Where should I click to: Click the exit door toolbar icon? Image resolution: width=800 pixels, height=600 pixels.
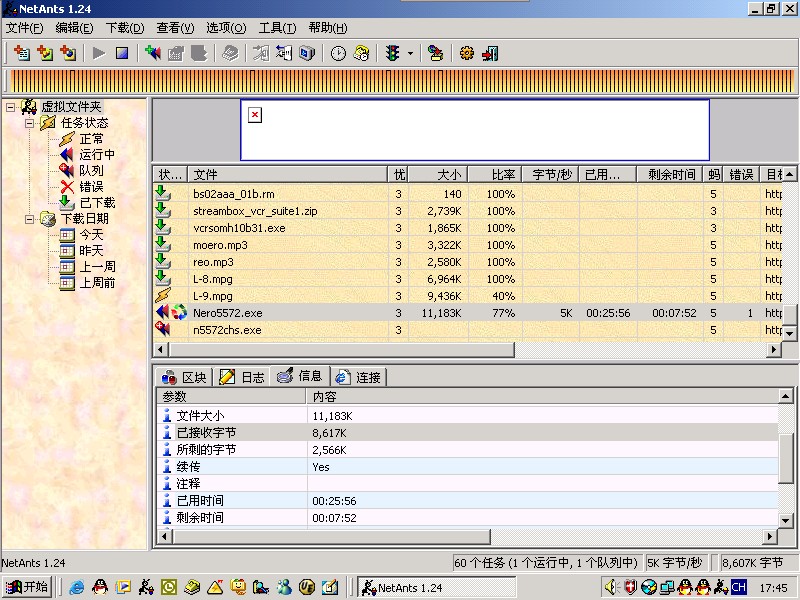(490, 53)
